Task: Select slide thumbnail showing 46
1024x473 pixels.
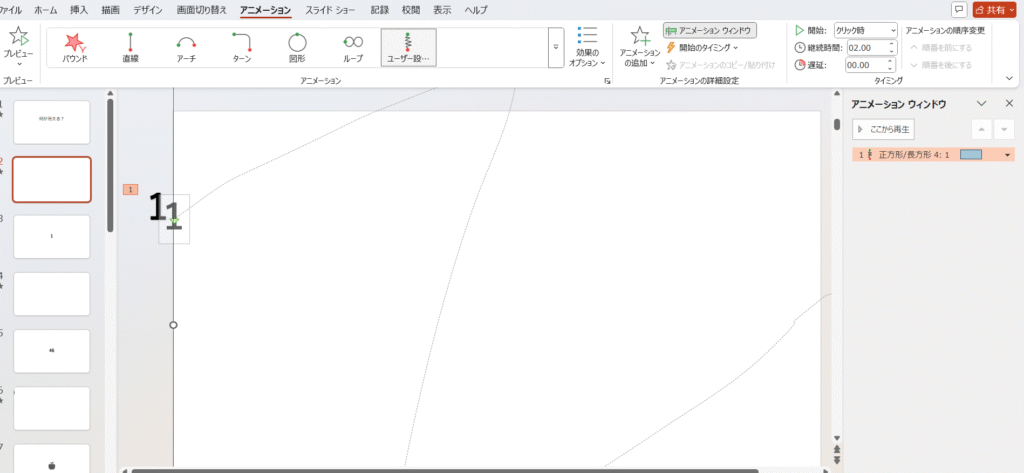Action: pos(51,351)
